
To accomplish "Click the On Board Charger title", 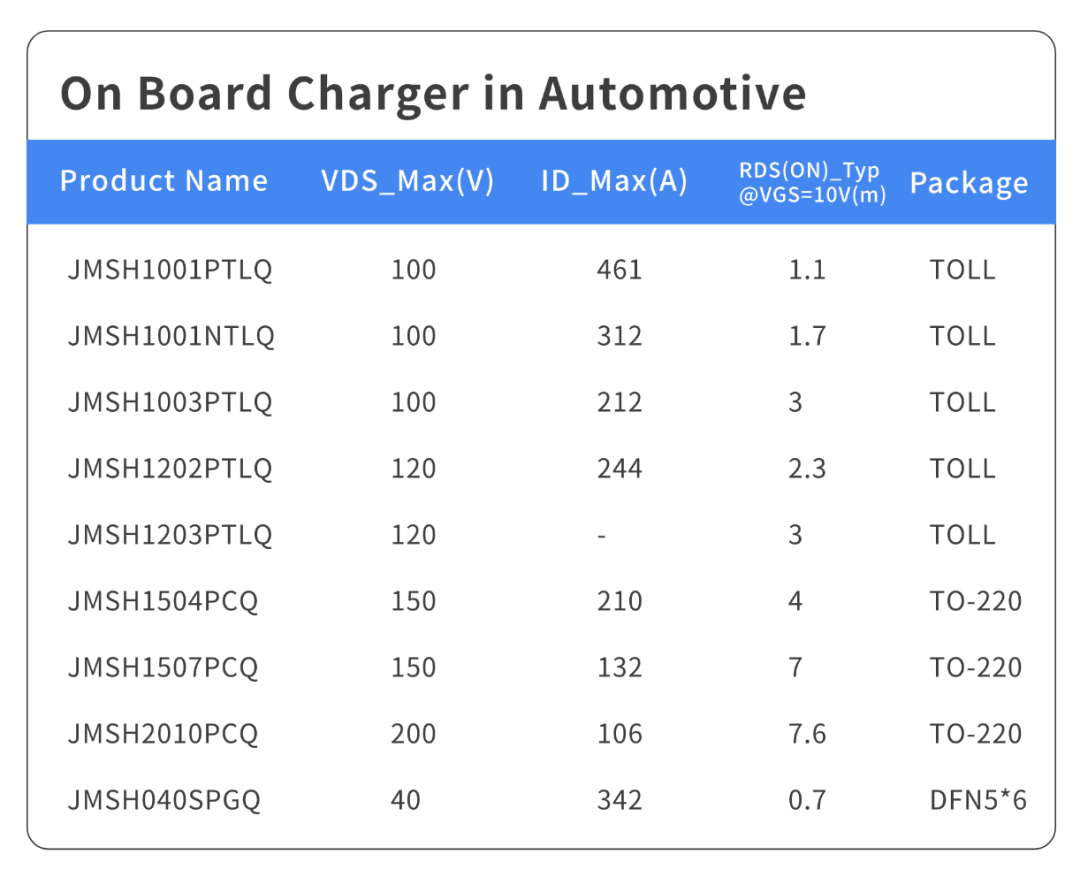I will click(x=433, y=93).
